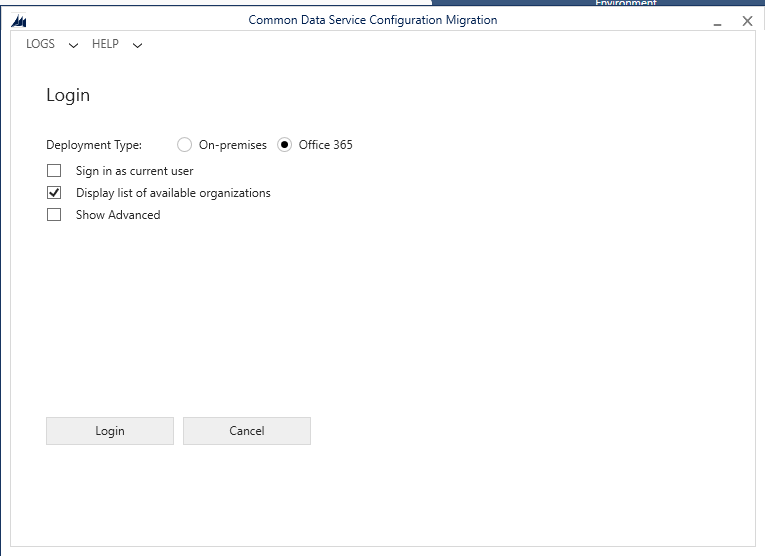The height and width of the screenshot is (556, 765).
Task: Tick the Show Advanced checkbox
Action: coord(54,215)
